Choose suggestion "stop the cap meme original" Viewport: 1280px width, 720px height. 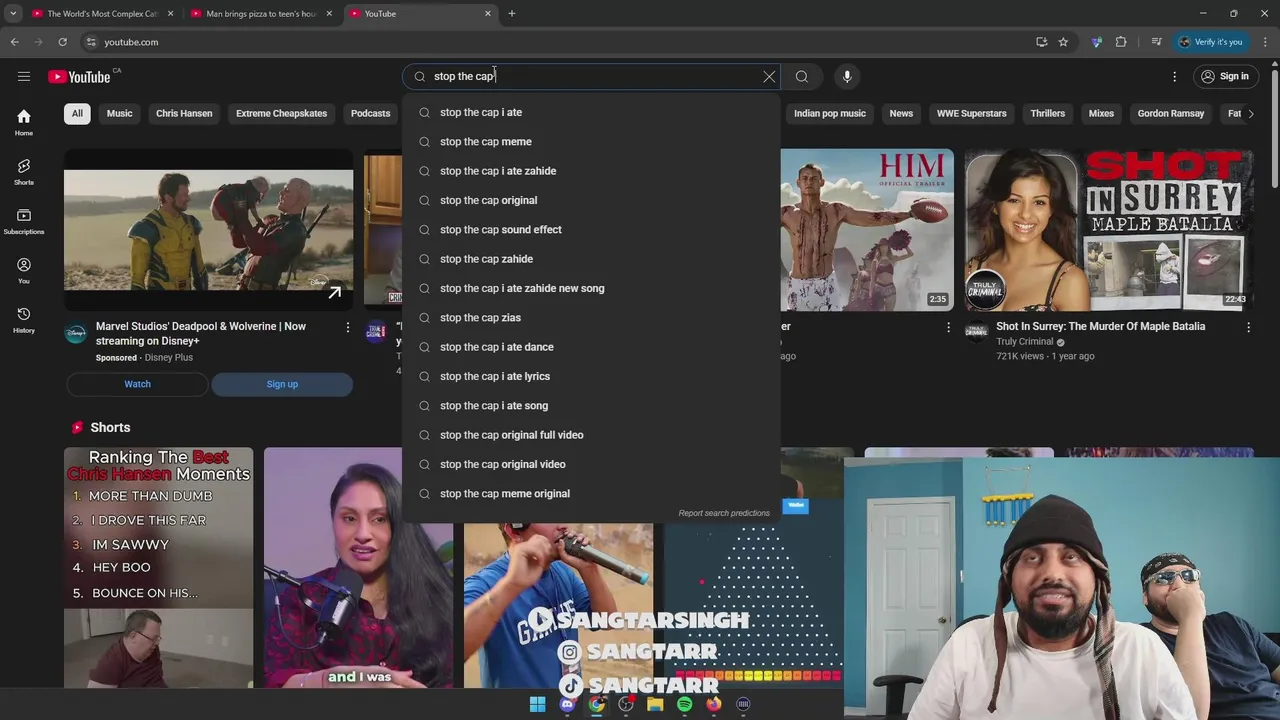click(591, 494)
